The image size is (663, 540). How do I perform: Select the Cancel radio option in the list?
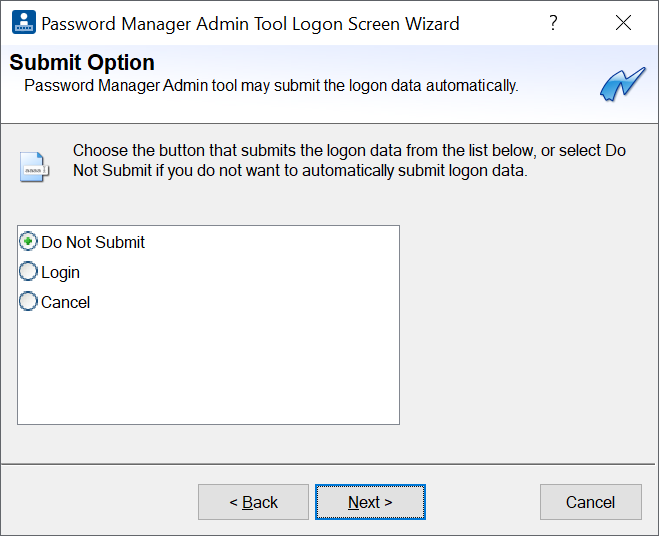tap(29, 302)
